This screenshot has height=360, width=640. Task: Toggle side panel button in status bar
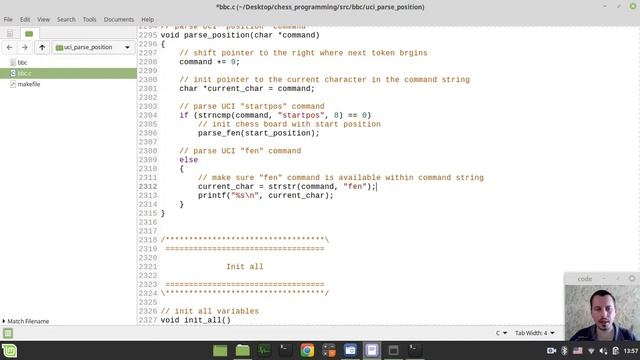tap(8, 333)
